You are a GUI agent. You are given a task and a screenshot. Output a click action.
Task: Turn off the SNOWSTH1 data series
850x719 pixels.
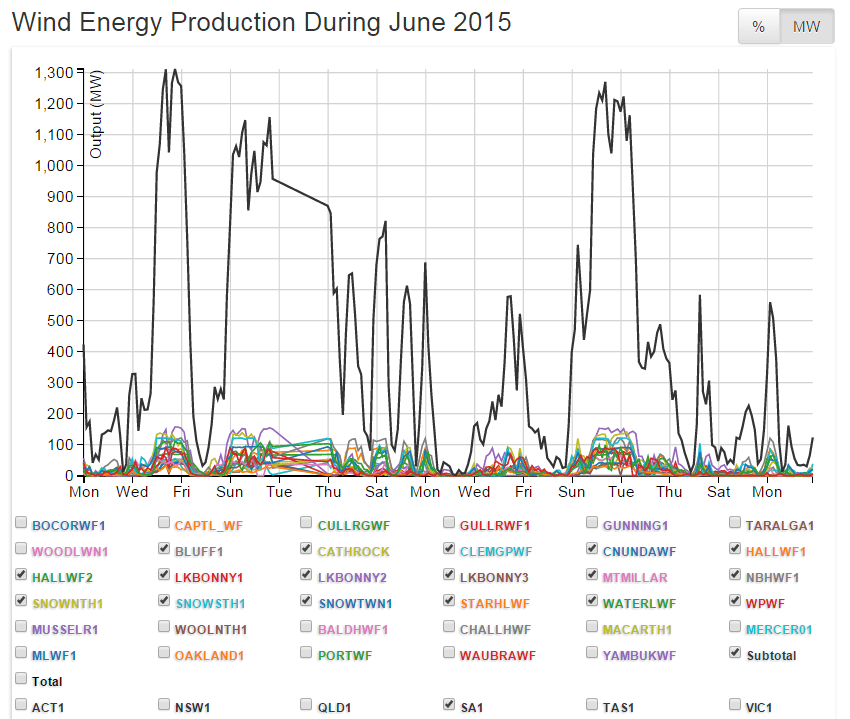[163, 600]
